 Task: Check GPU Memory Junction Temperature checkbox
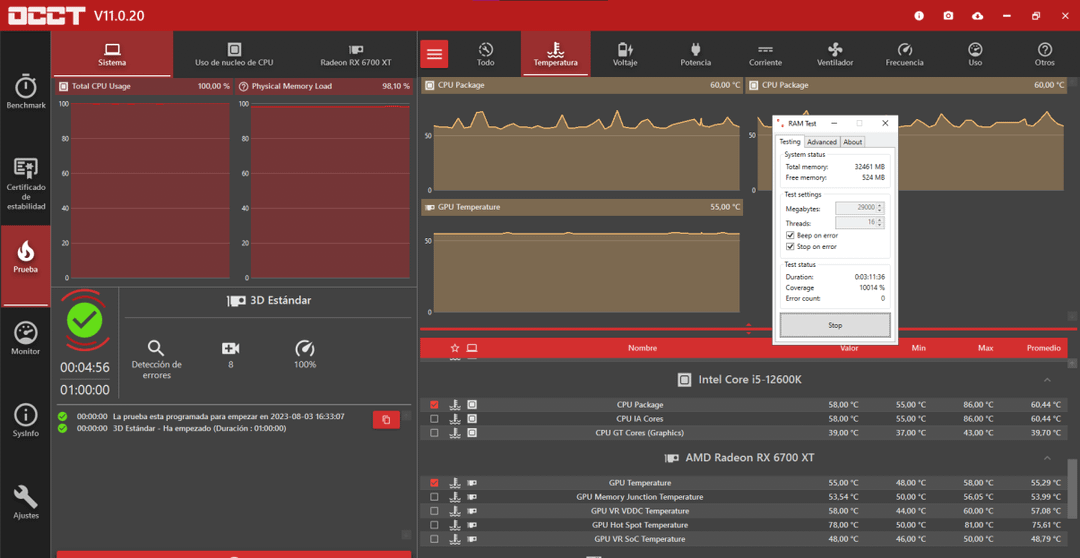tap(434, 497)
